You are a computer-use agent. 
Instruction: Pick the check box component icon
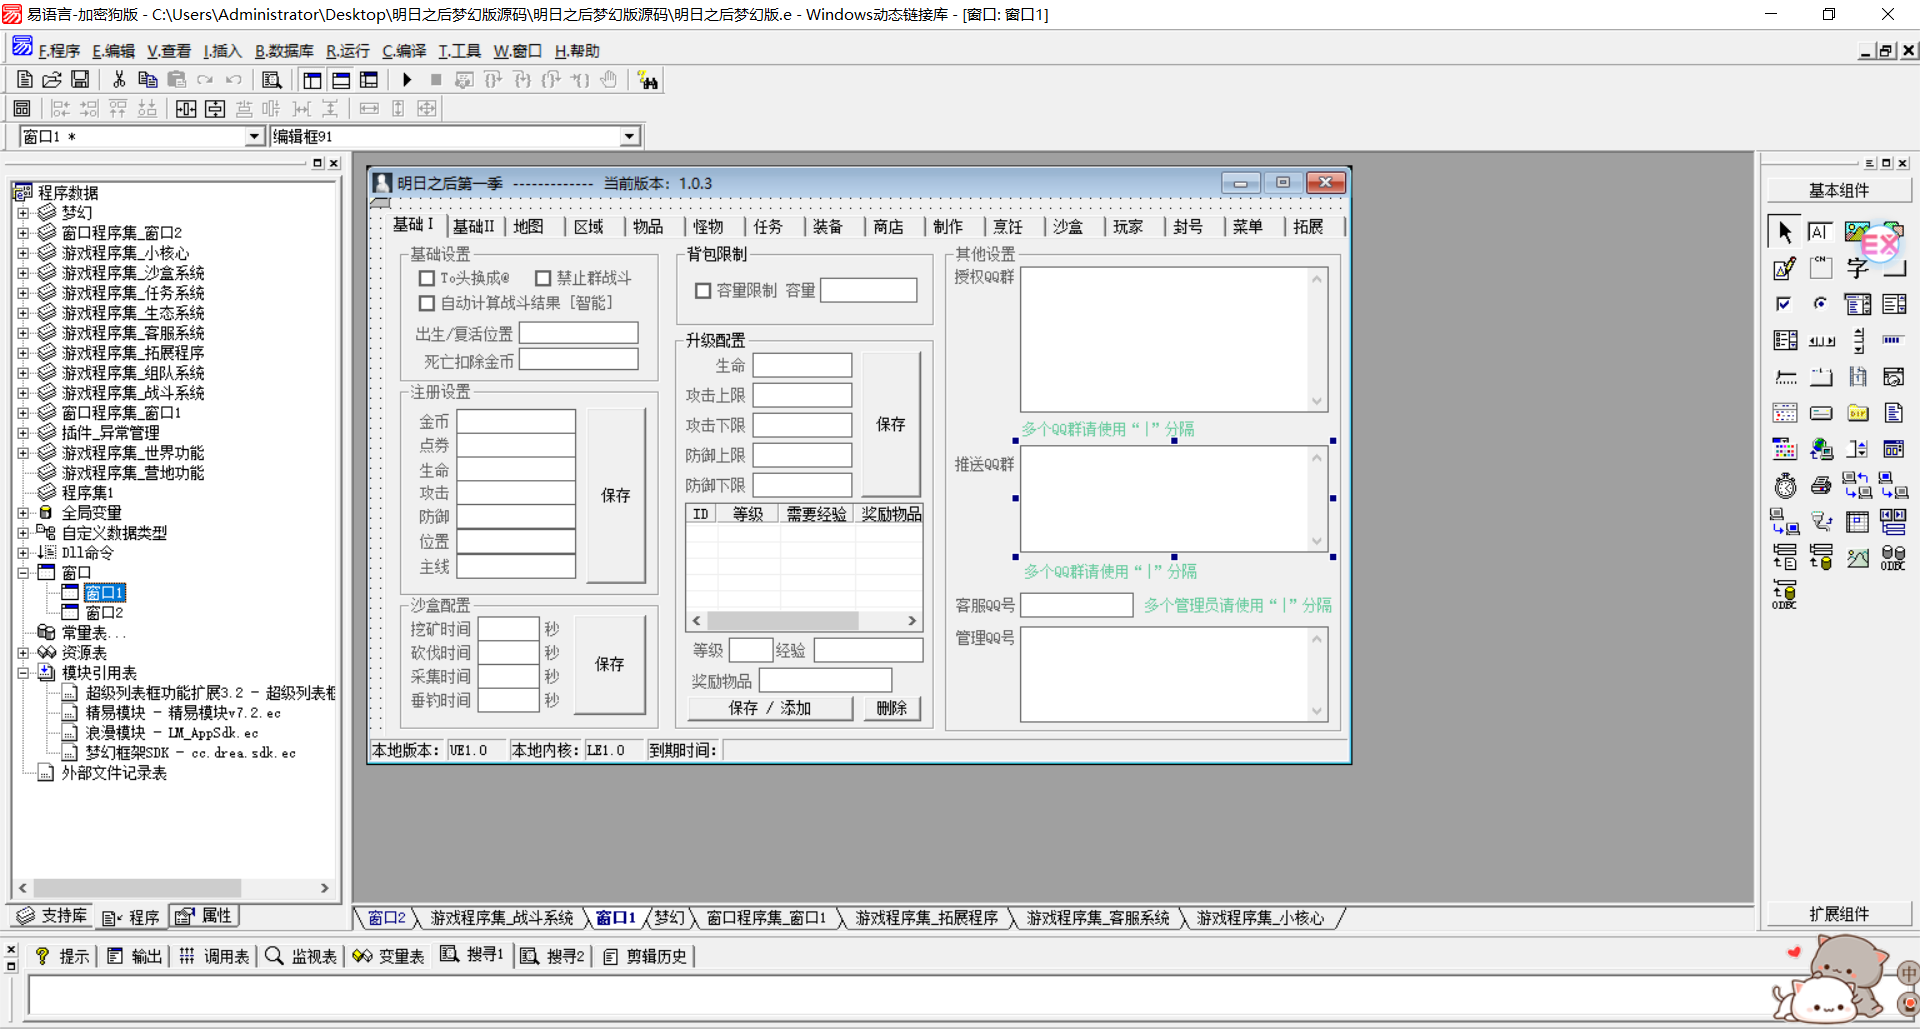click(x=1784, y=304)
